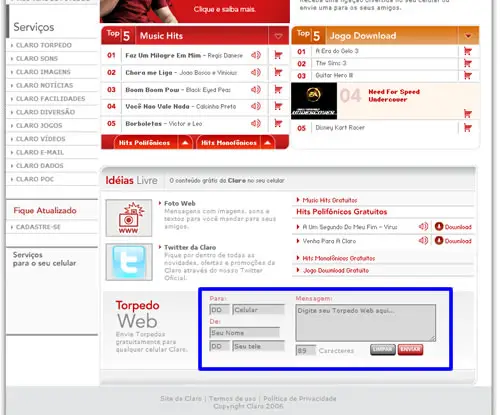Play A Um Segundo Do Meu Fim preview

click(x=423, y=227)
